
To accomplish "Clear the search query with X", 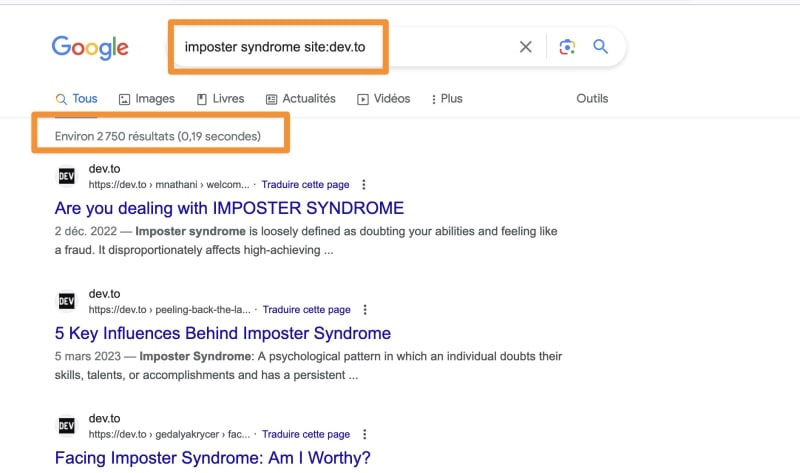I will pyautogui.click(x=526, y=47).
